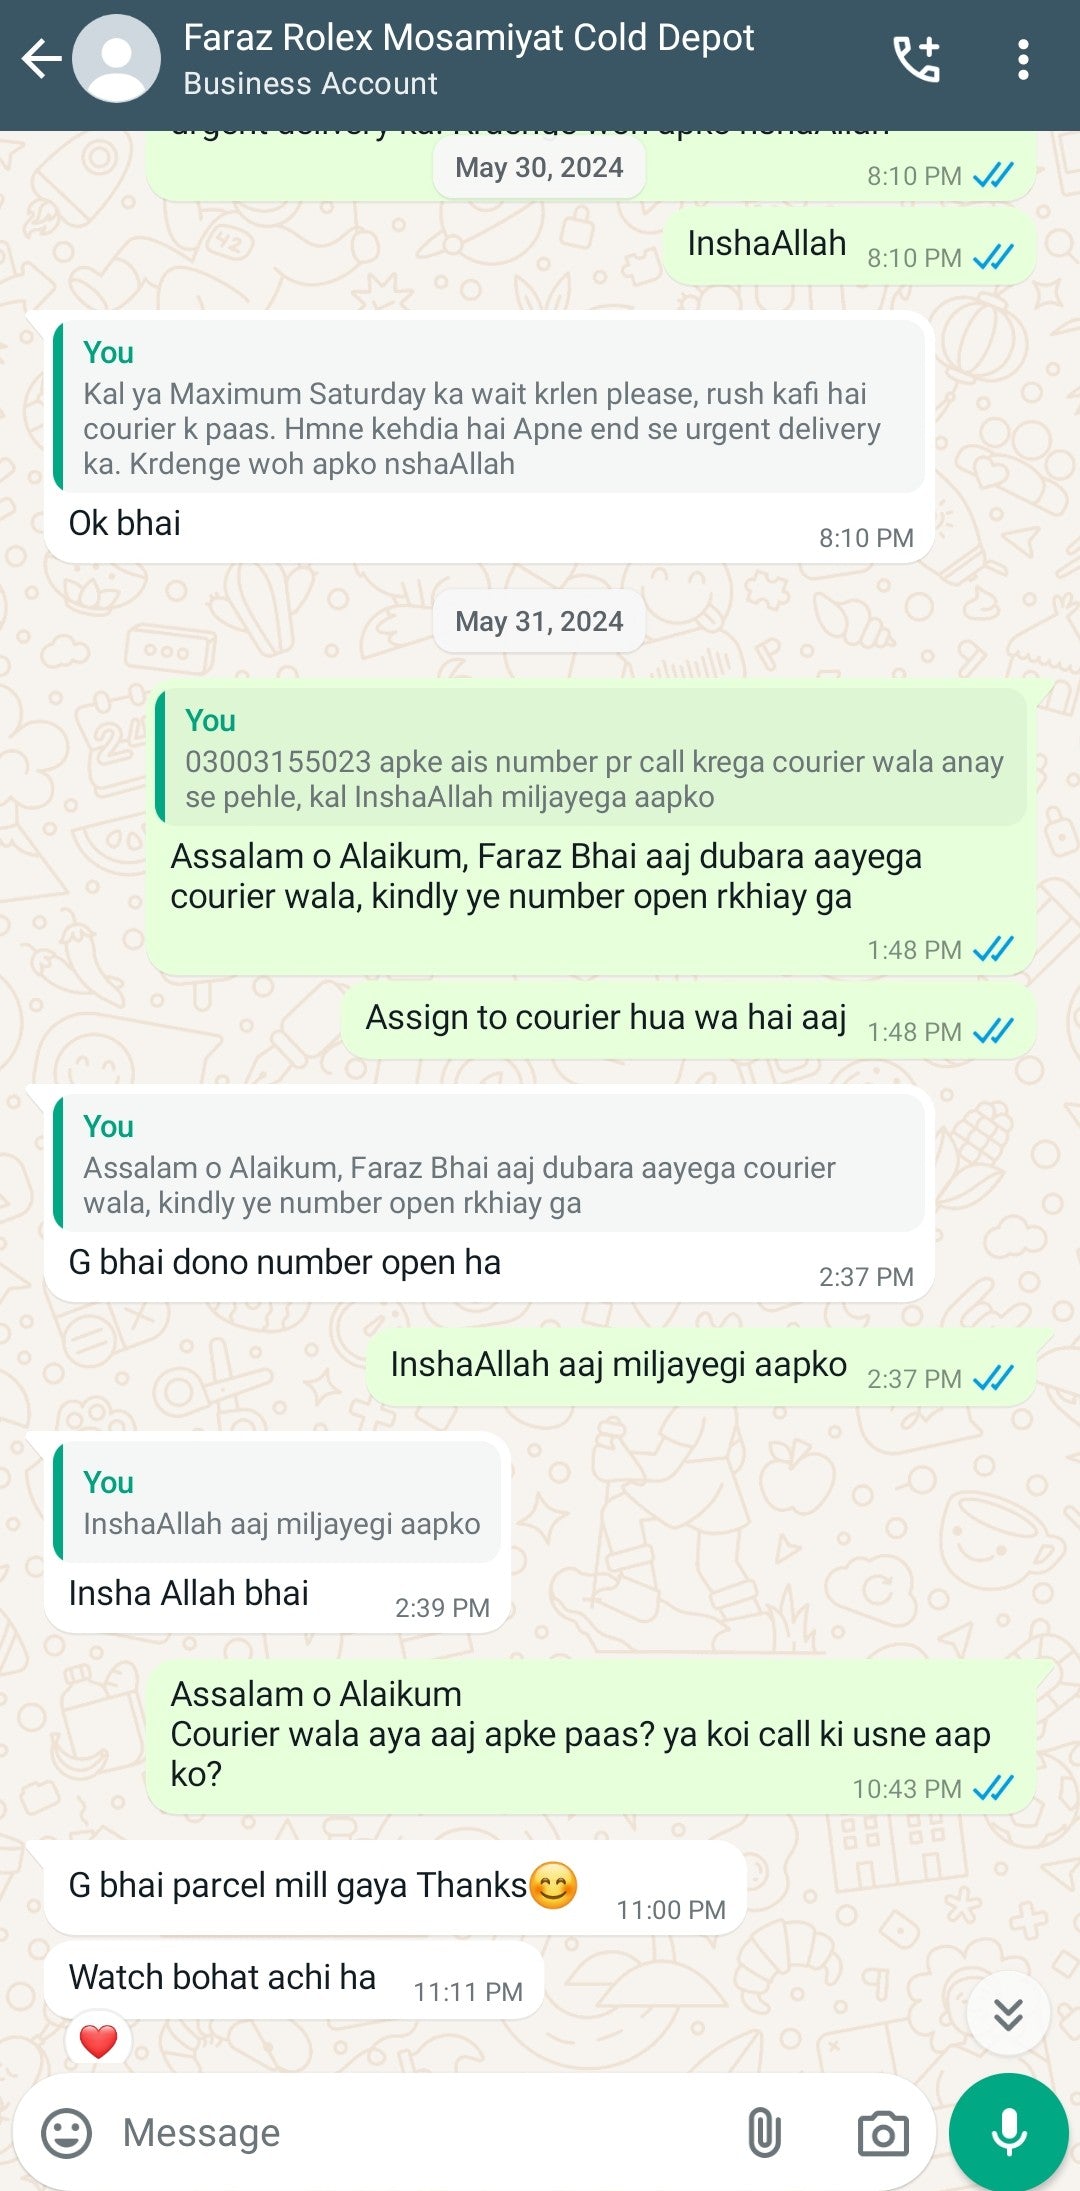This screenshot has height=2191, width=1080.
Task: Open the emoji picker in message bar
Action: pyautogui.click(x=66, y=2132)
